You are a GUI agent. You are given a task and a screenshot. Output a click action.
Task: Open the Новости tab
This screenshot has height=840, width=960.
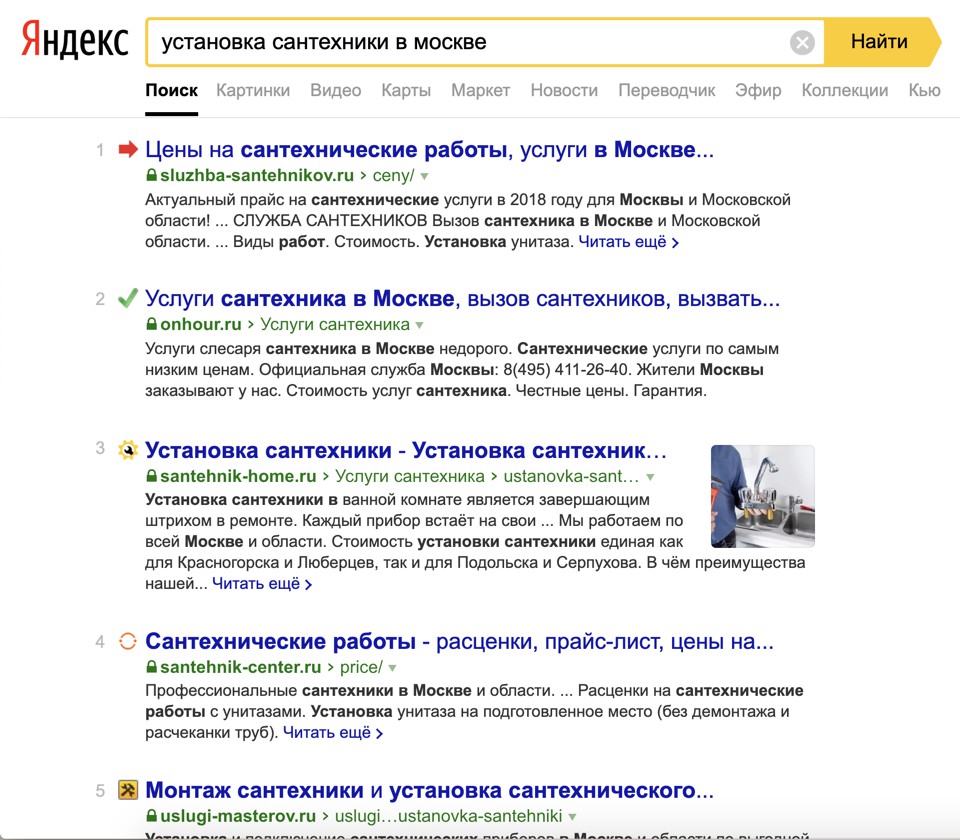[564, 91]
